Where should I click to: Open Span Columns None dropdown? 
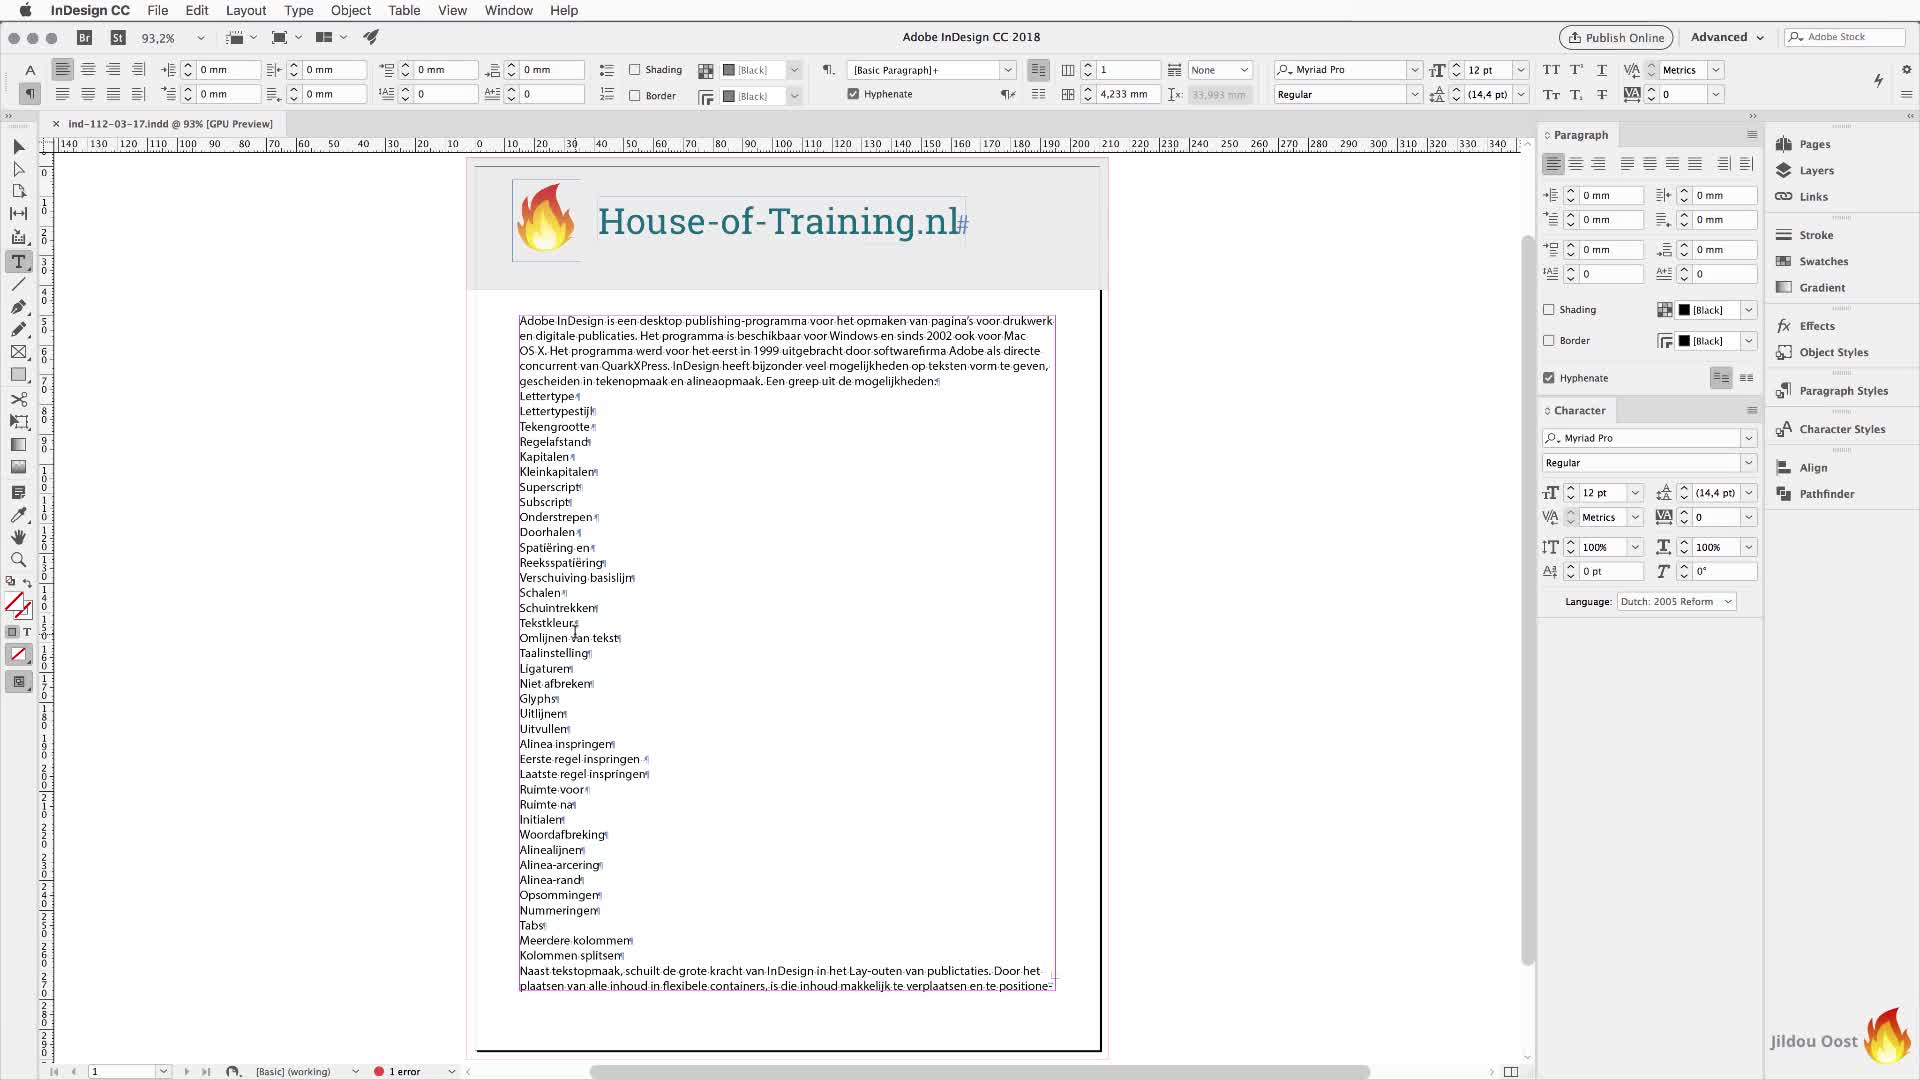tap(1221, 70)
